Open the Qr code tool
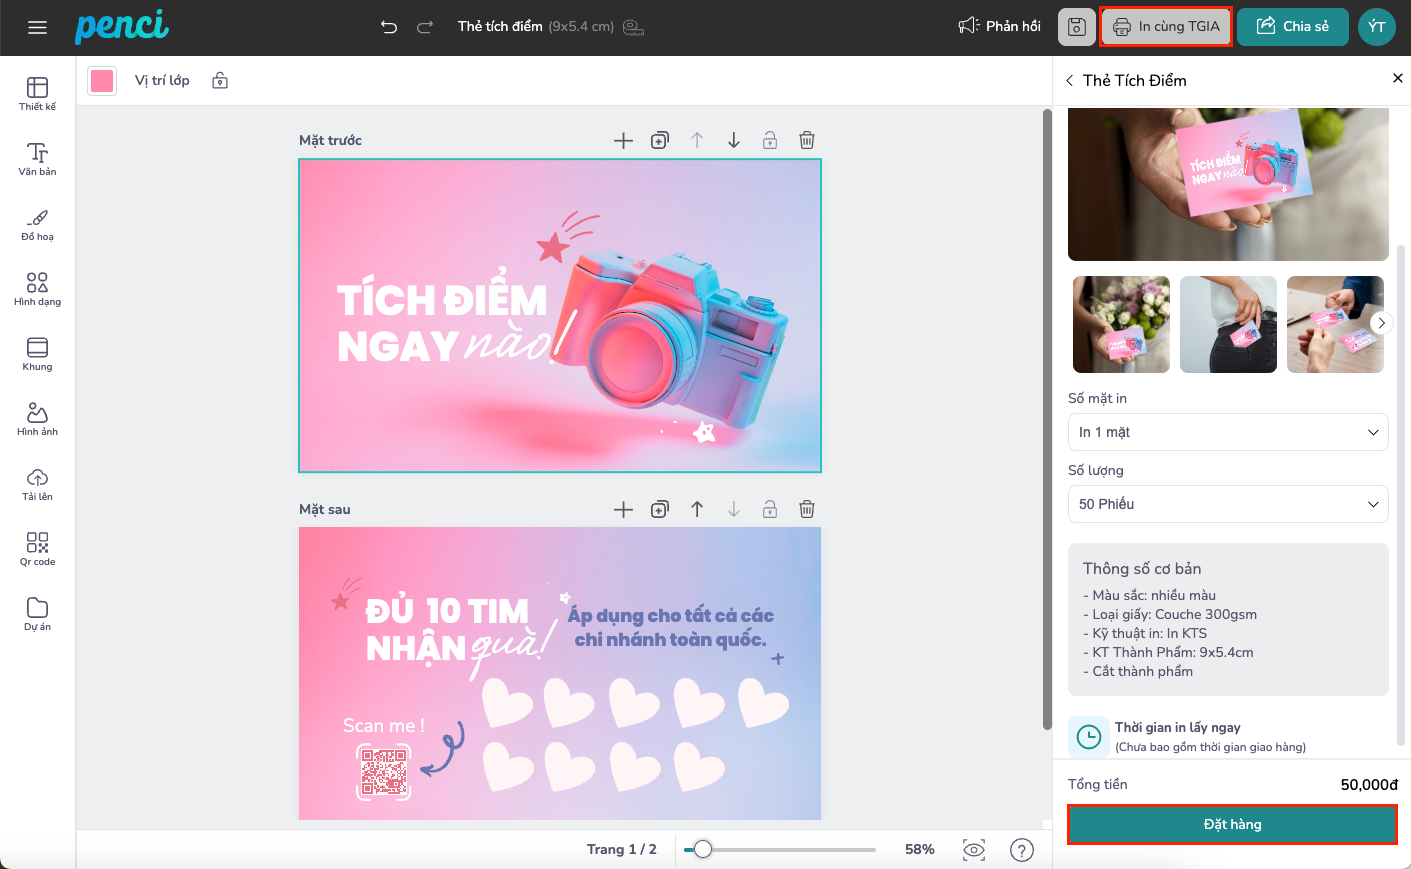Viewport: 1411px width, 869px height. (x=37, y=548)
